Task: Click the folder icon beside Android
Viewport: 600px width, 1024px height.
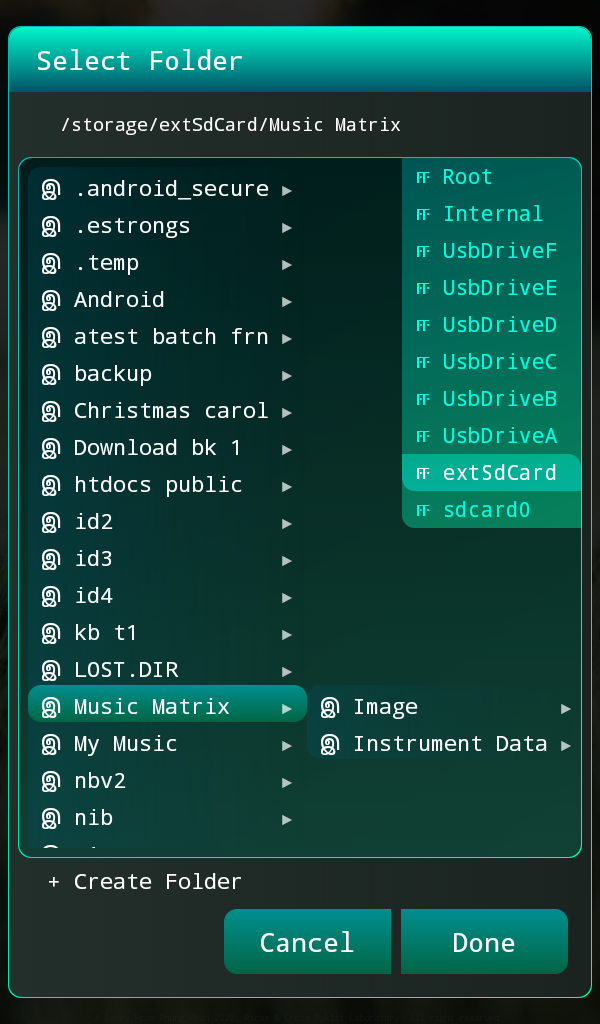Action: coord(51,301)
